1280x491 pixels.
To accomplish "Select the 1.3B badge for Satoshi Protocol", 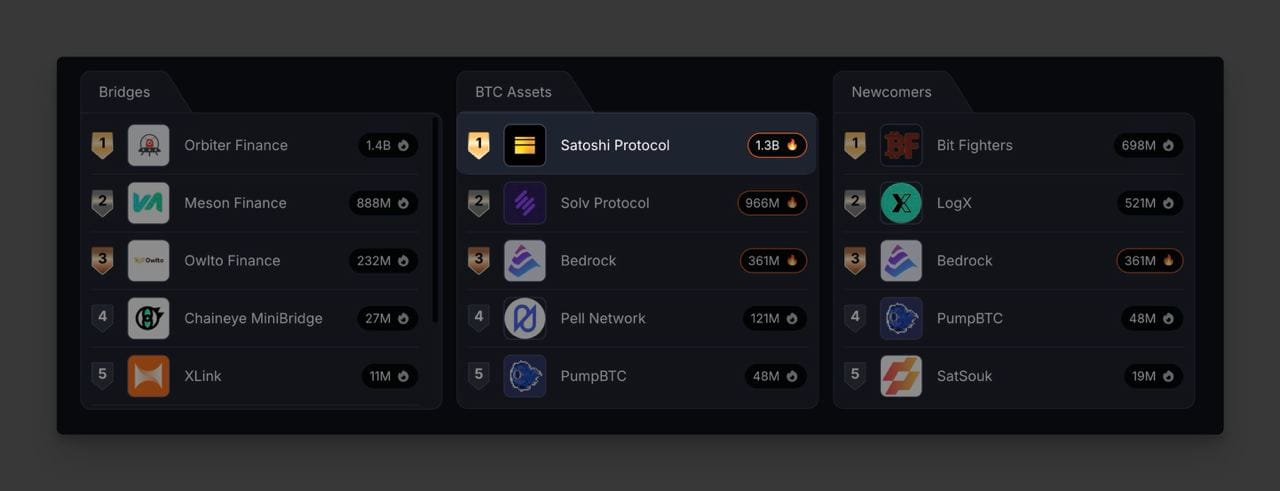I will (777, 145).
